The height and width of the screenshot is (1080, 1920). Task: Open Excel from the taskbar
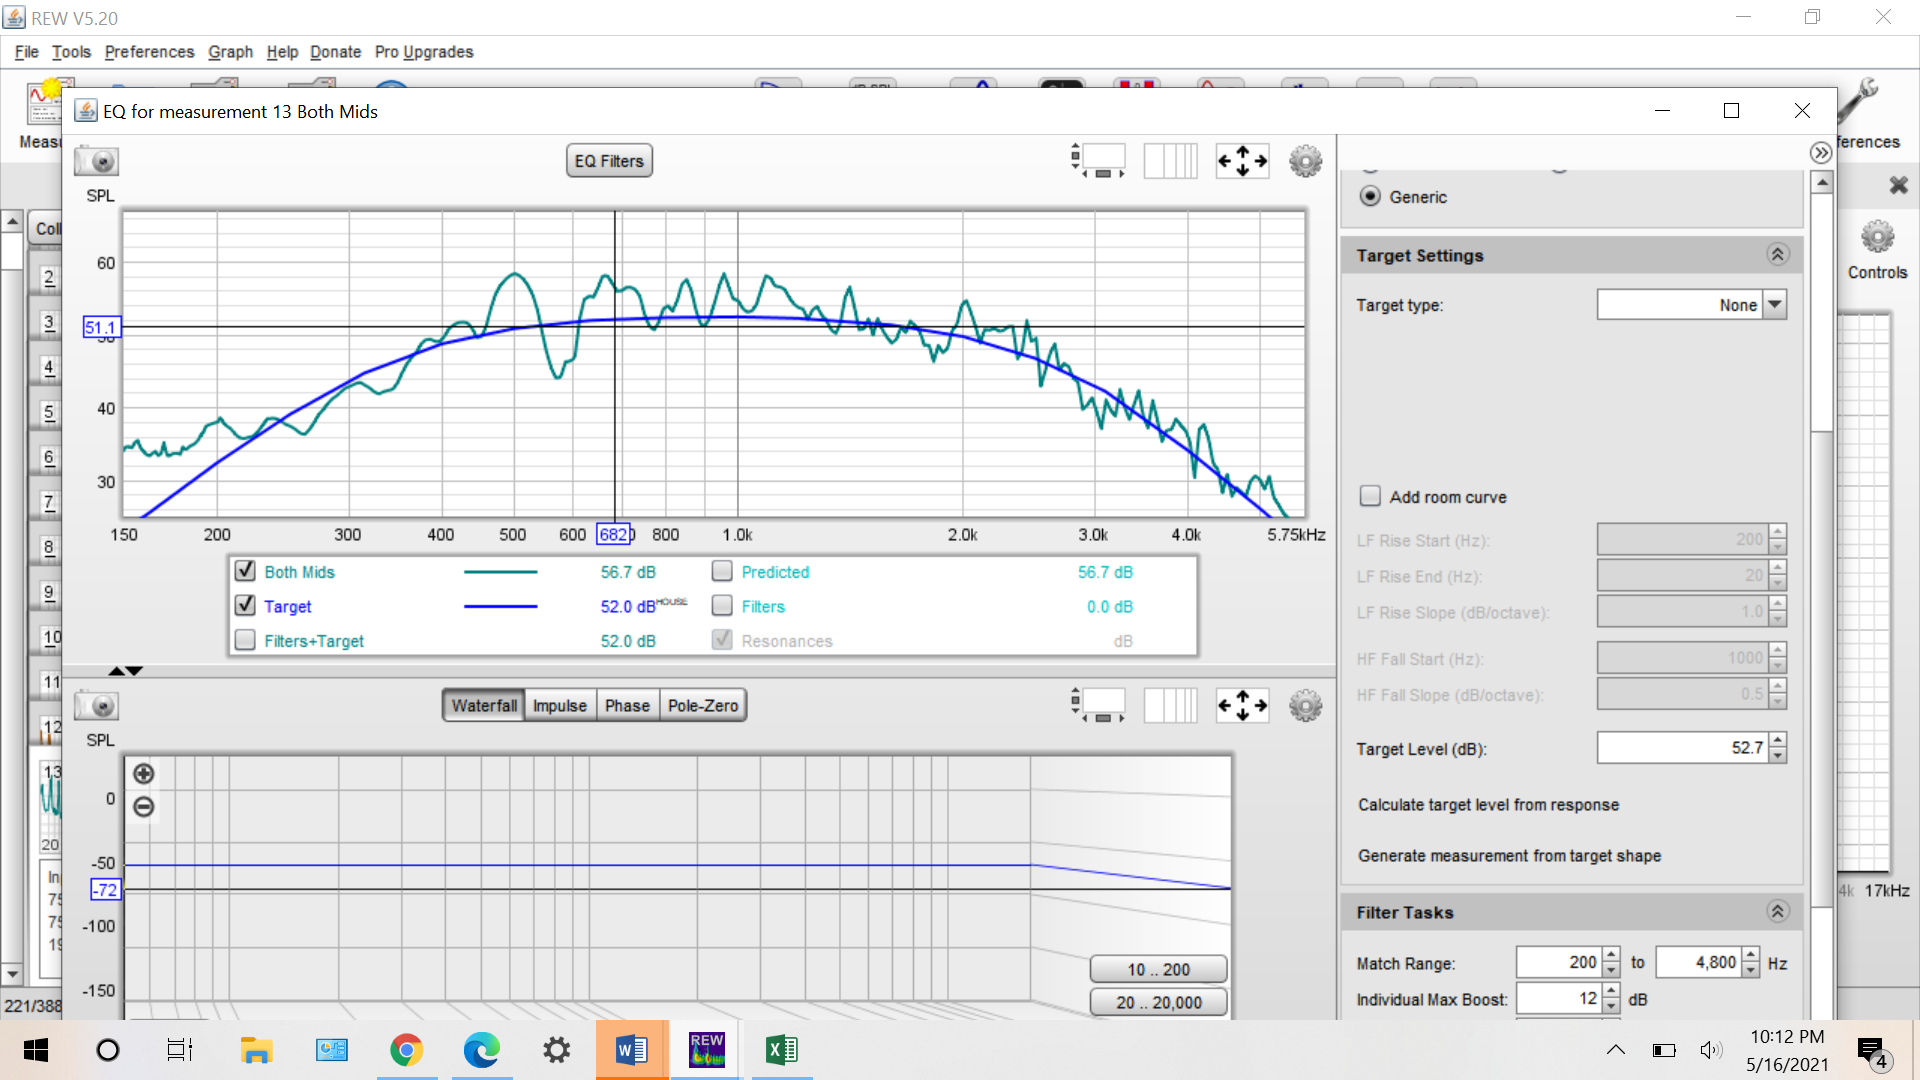[x=781, y=1050]
